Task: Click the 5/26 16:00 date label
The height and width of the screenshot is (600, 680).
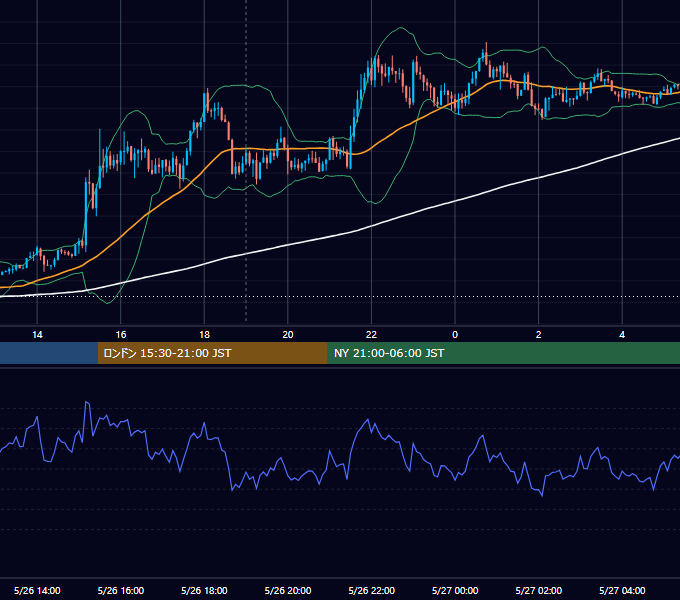Action: 121,590
